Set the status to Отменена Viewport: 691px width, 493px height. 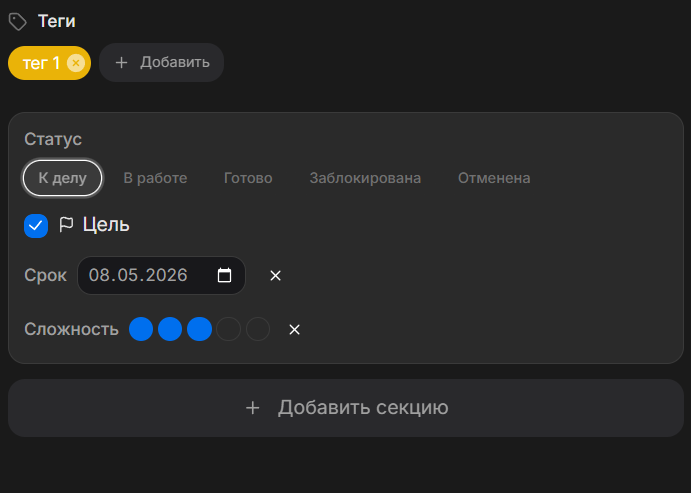coord(494,178)
